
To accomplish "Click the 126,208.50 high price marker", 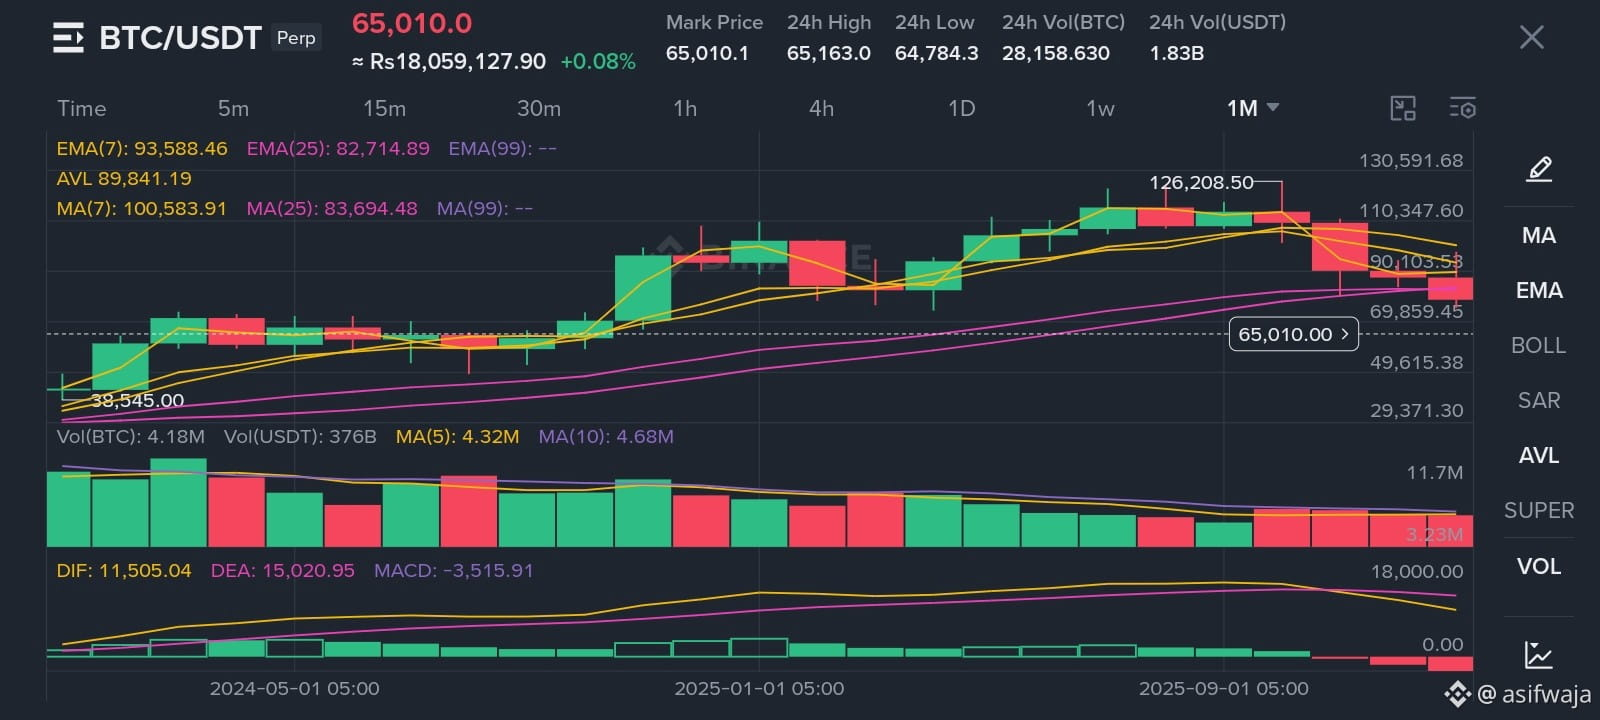I will point(1201,183).
